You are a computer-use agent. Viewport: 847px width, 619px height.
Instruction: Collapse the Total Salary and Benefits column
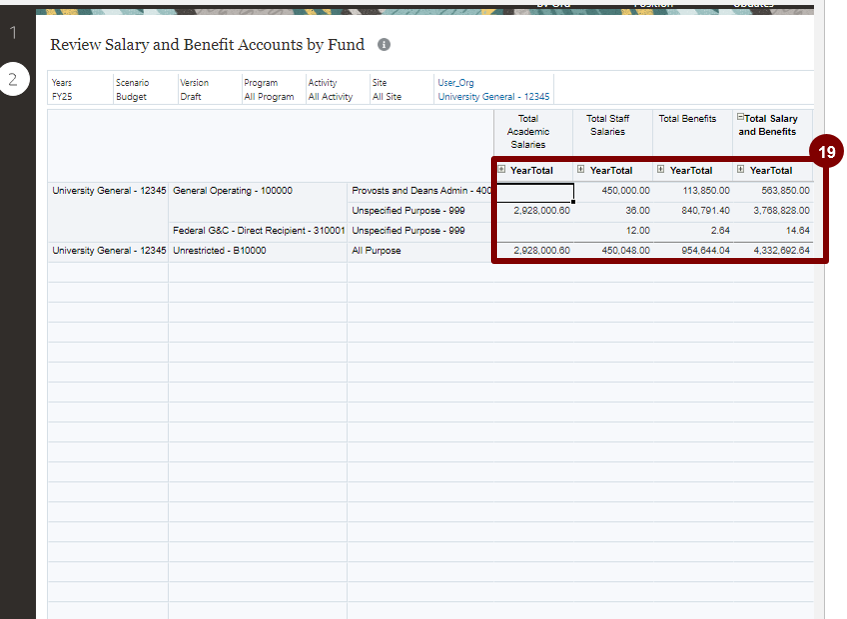(x=740, y=118)
